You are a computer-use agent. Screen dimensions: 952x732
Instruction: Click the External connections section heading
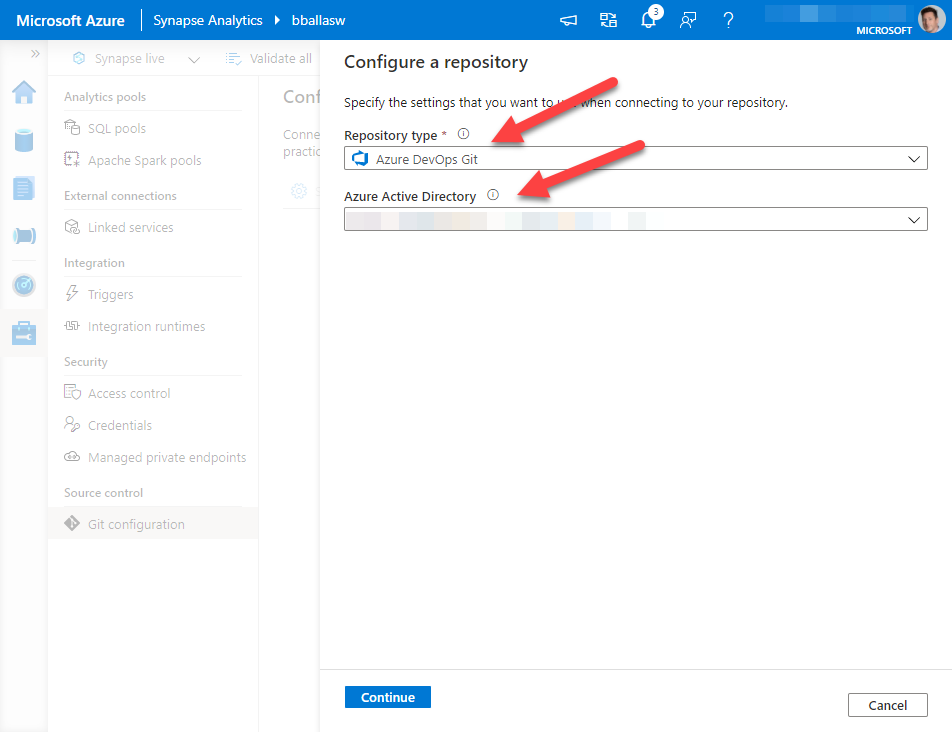coord(120,196)
